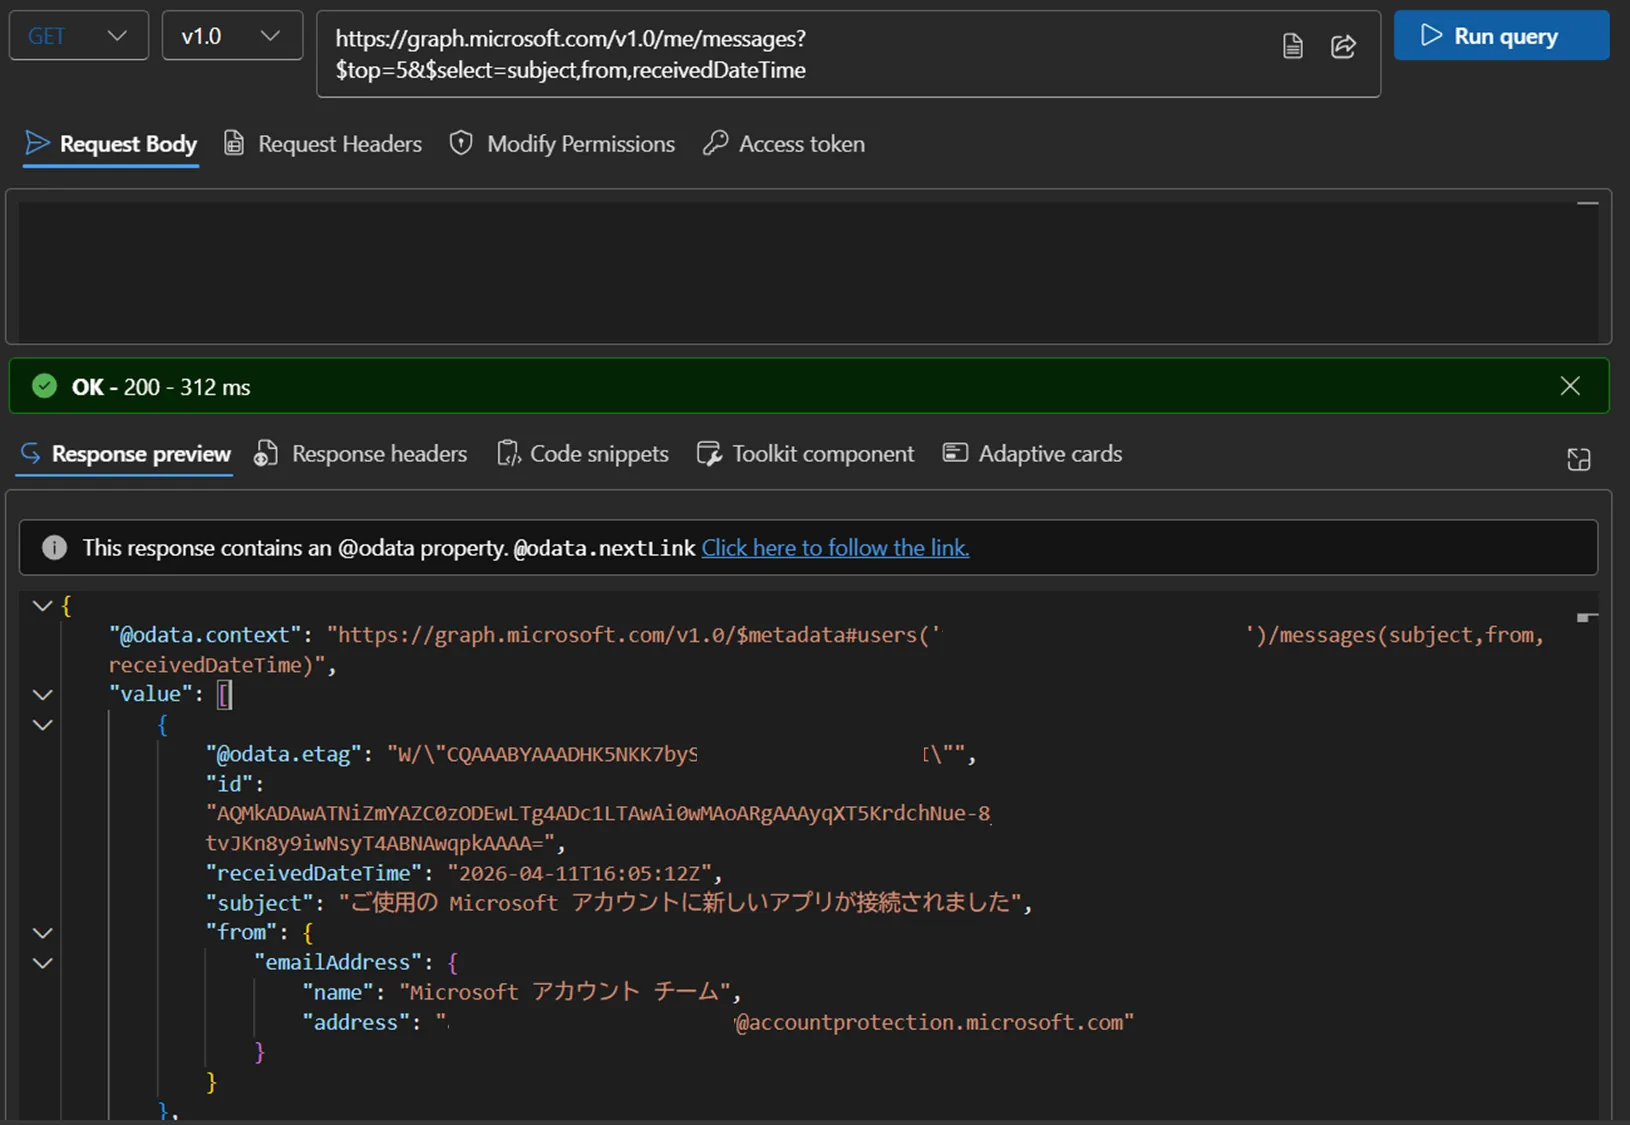
Task: Follow the @odata.nextLink link
Action: pos(835,548)
